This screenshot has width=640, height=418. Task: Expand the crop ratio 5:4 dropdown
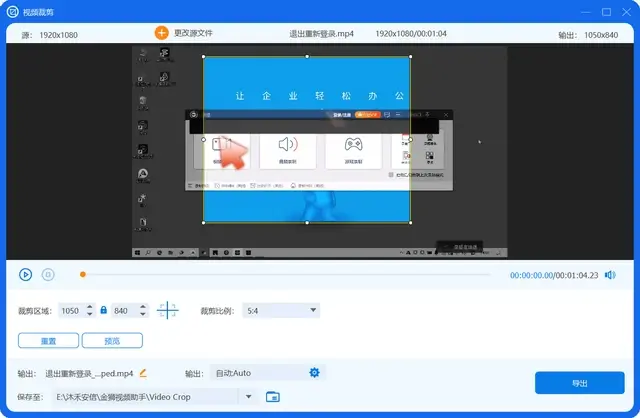pos(281,311)
